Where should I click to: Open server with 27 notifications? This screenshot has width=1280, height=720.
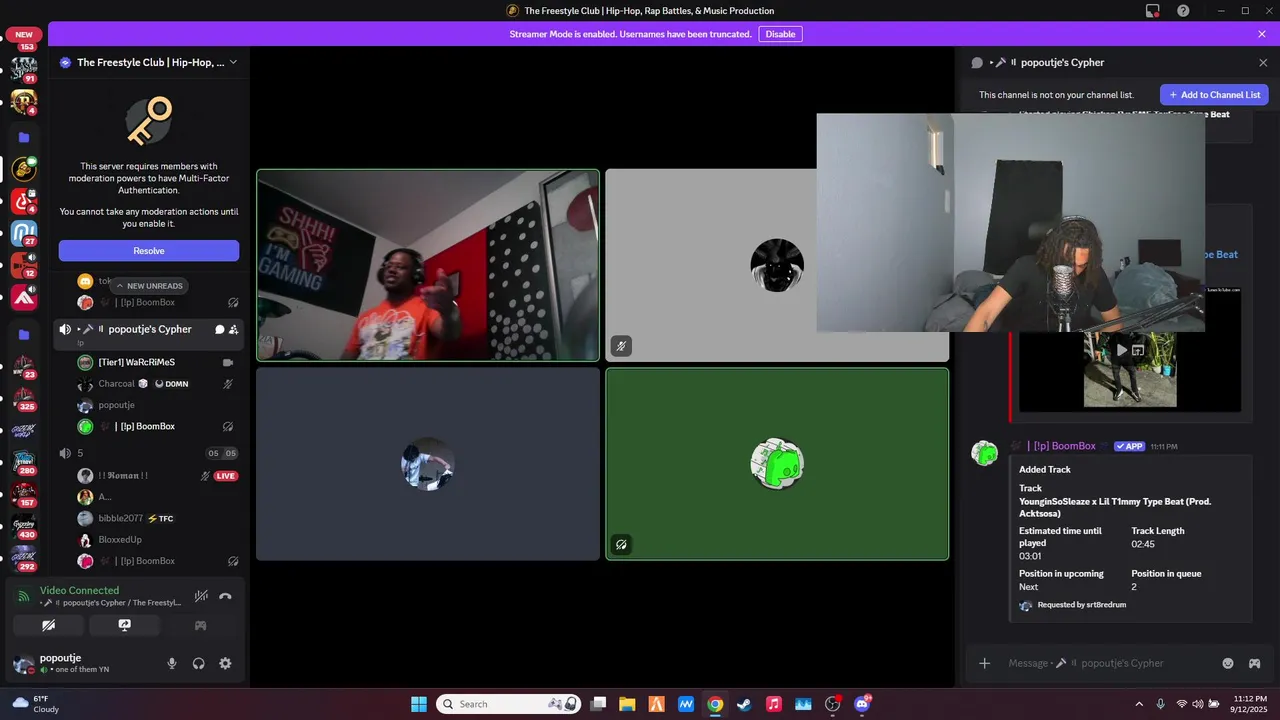pos(24,233)
